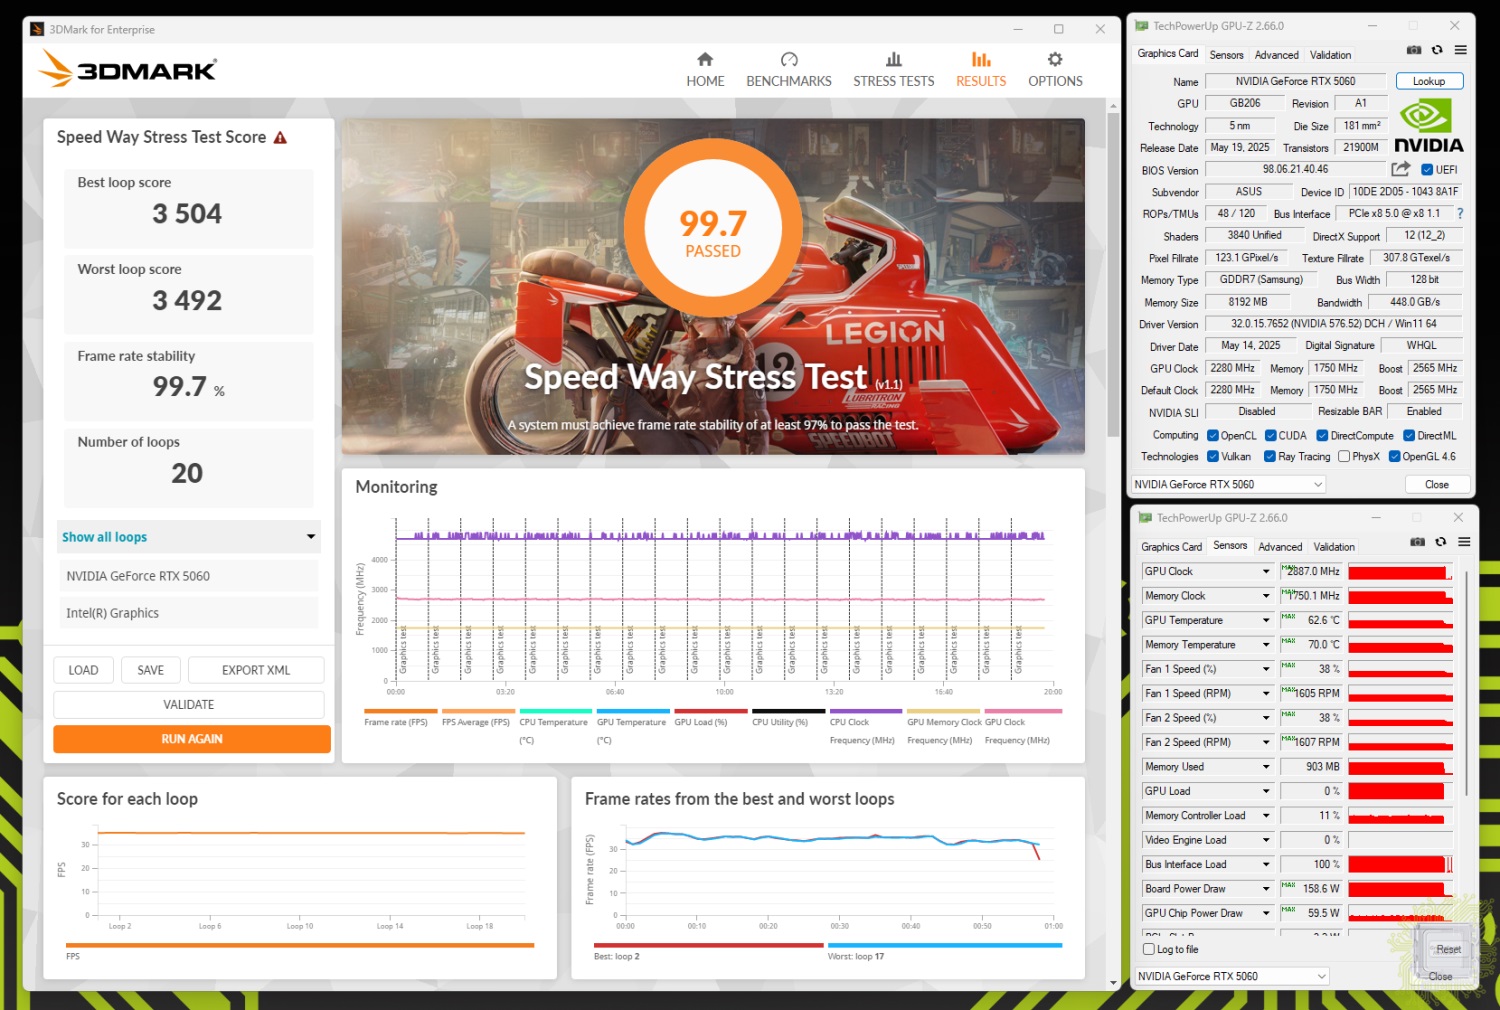Click Close in upper GPU-Z window
Viewport: 1500px width, 1010px height.
[1436, 484]
